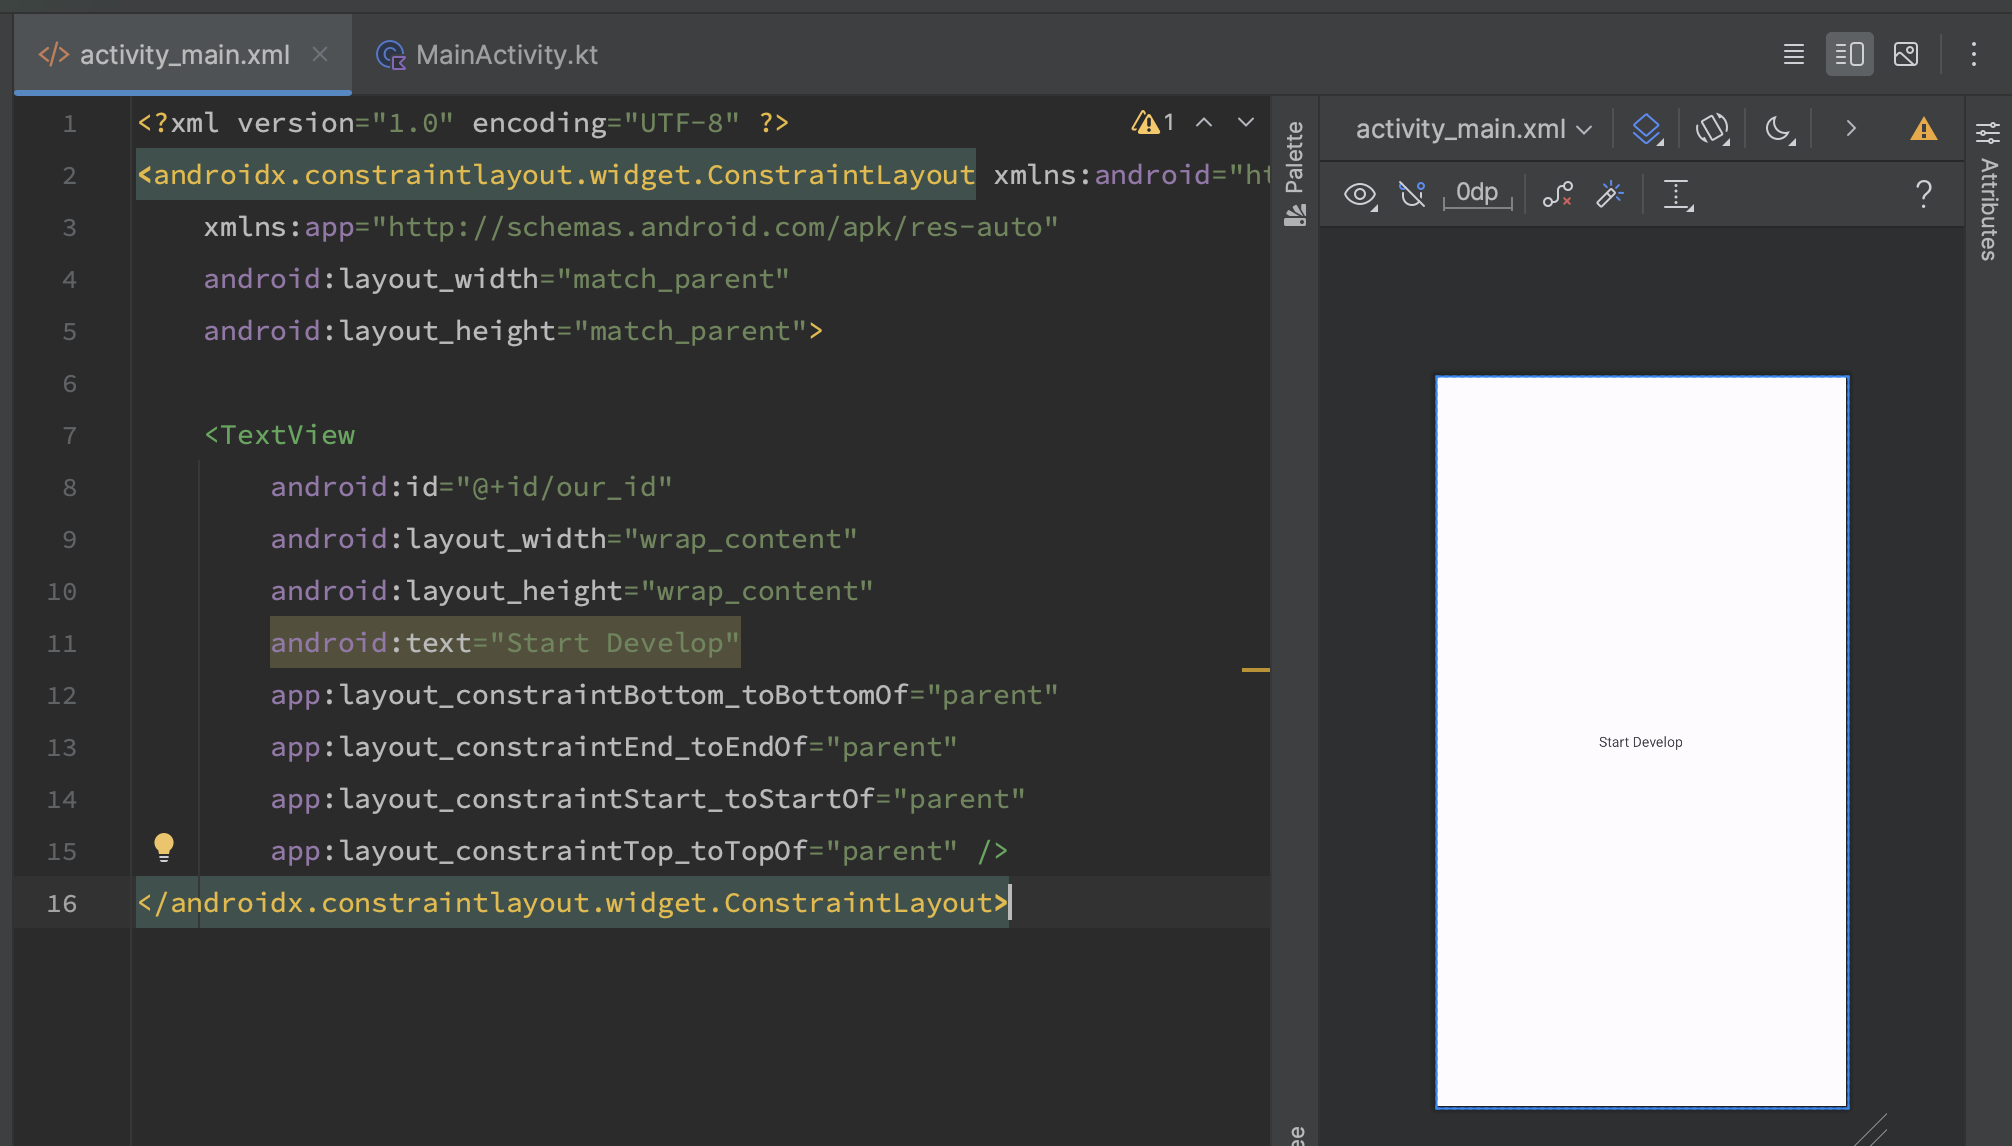Click the <TextView opening tag
This screenshot has height=1146, width=2012.
tap(280, 435)
